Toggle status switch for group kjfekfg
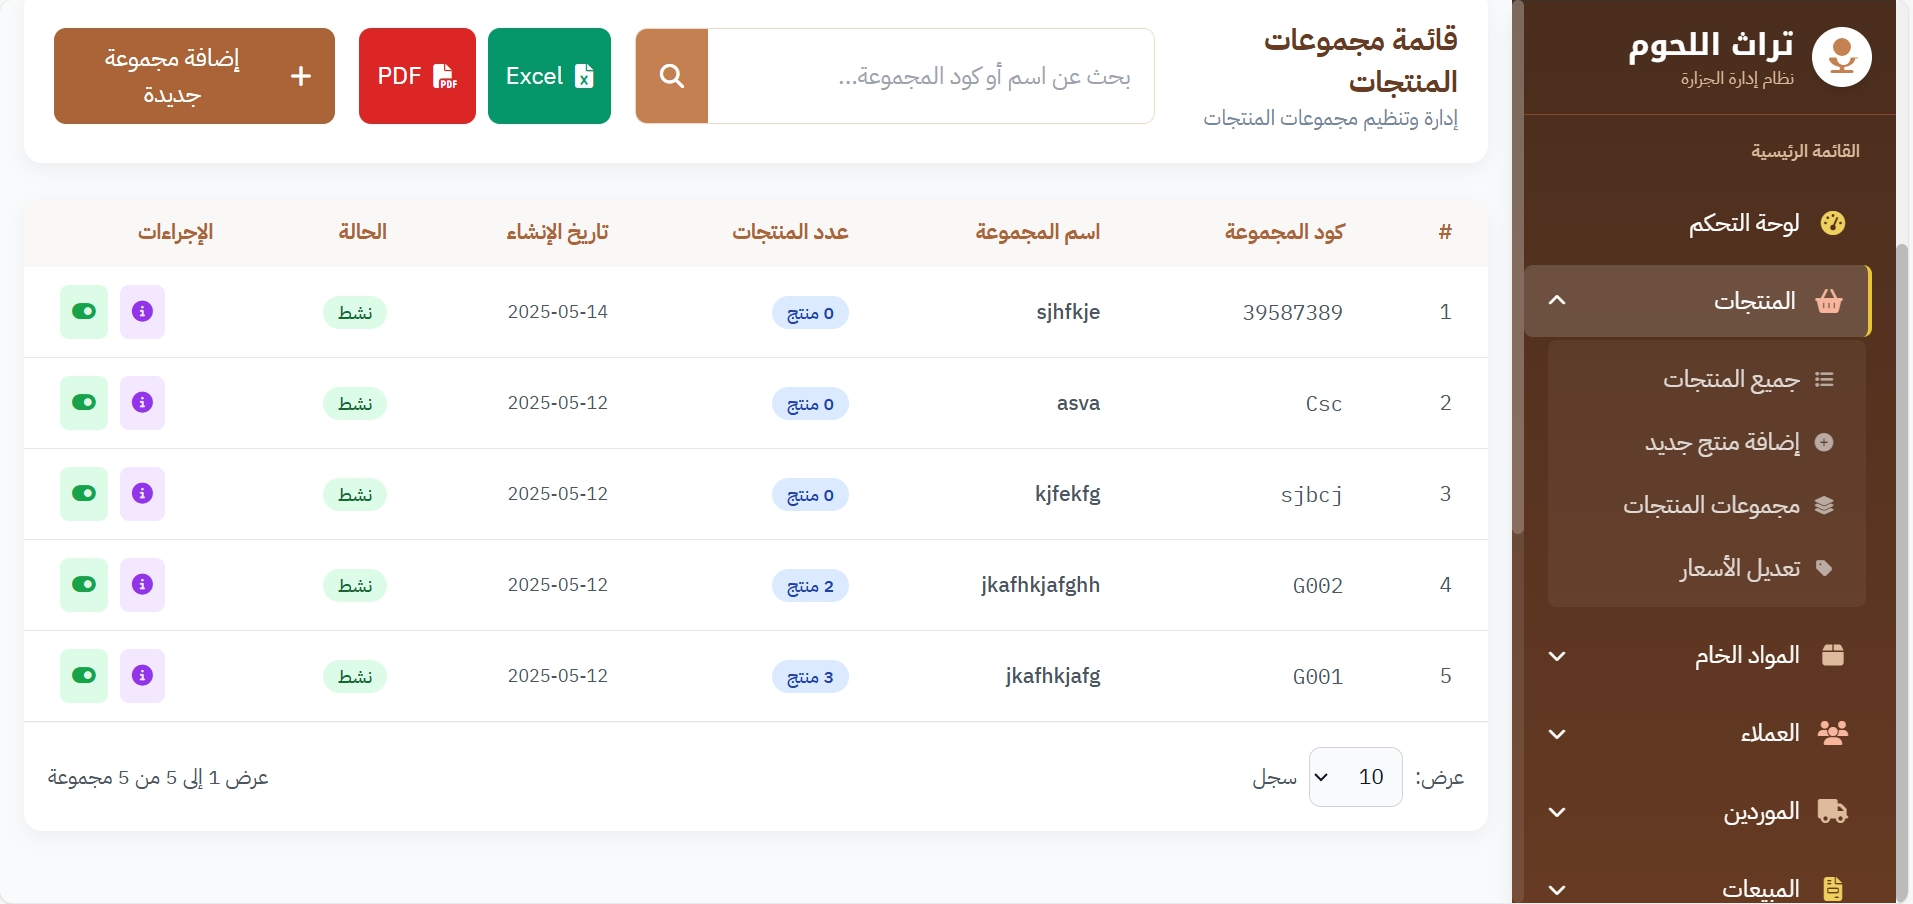This screenshot has width=1913, height=904. [x=84, y=494]
